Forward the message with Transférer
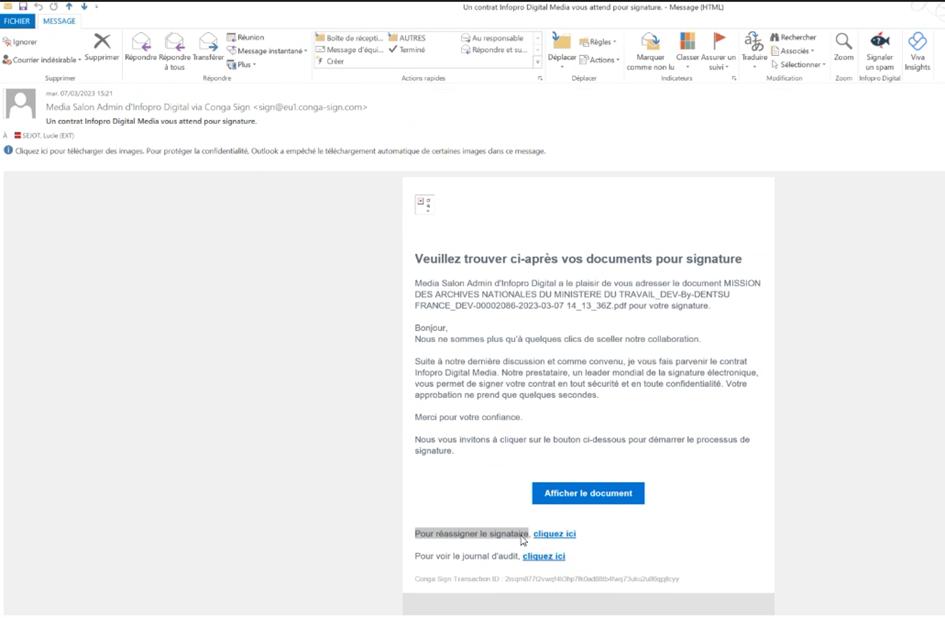Screen dimensions: 945x618 coord(208,48)
